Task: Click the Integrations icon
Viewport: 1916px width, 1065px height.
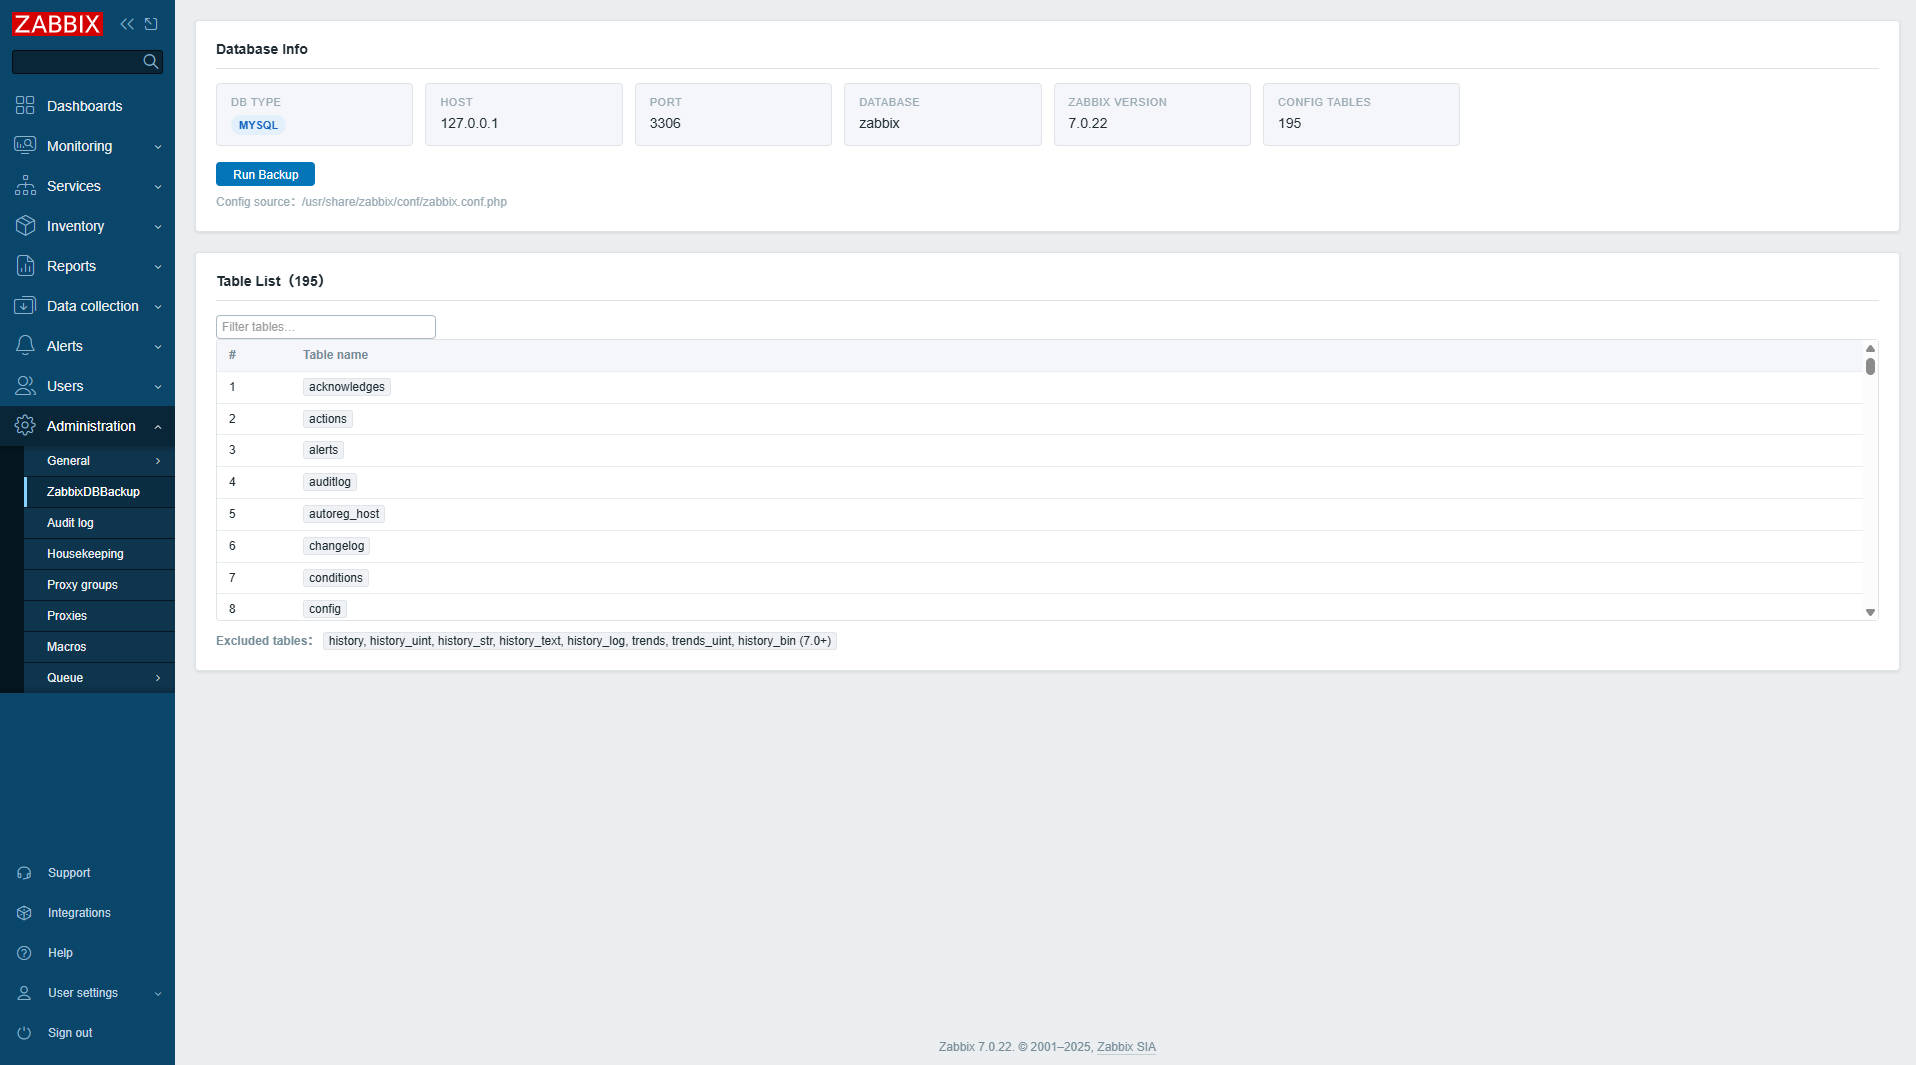Action: [24, 913]
